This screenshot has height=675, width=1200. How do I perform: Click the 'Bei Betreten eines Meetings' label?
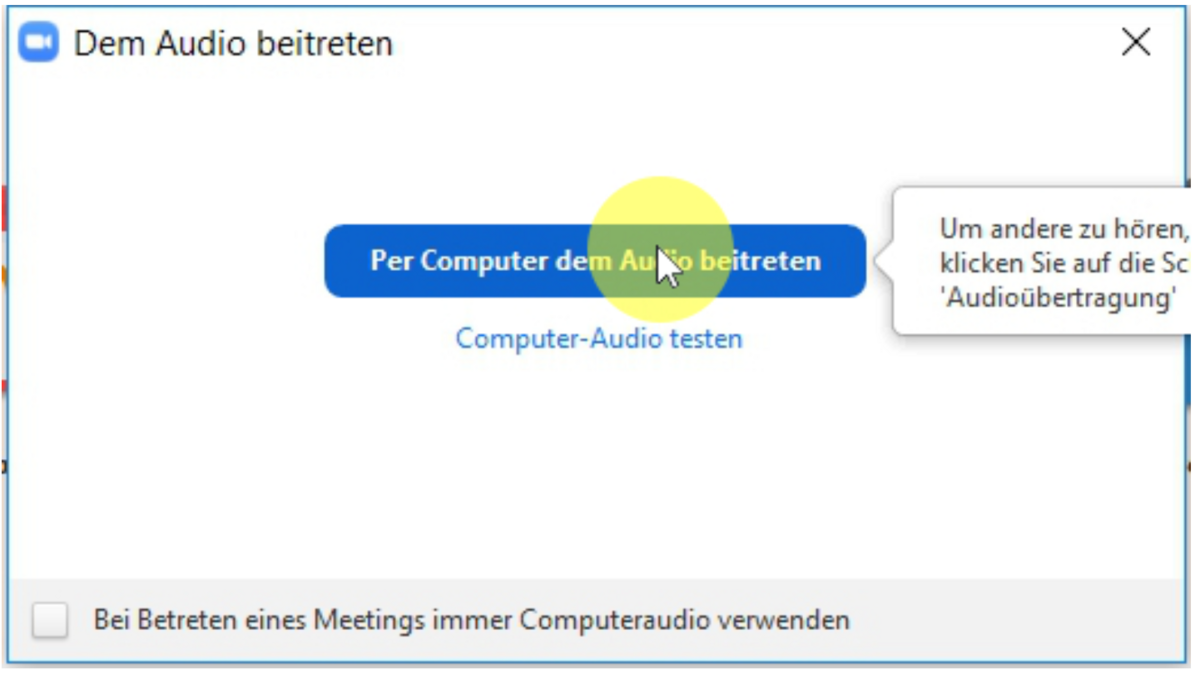tap(471, 620)
